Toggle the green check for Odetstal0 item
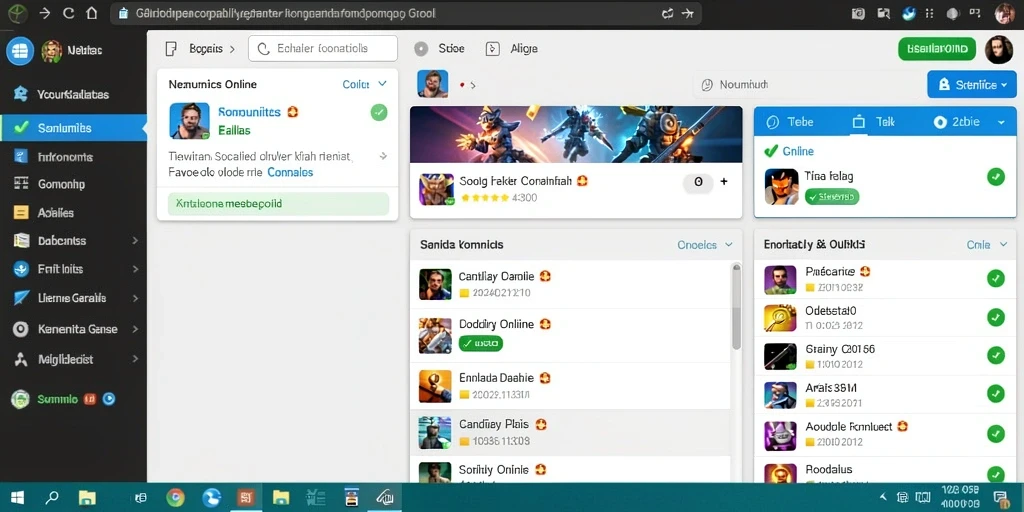Image resolution: width=1024 pixels, height=512 pixels. [995, 317]
